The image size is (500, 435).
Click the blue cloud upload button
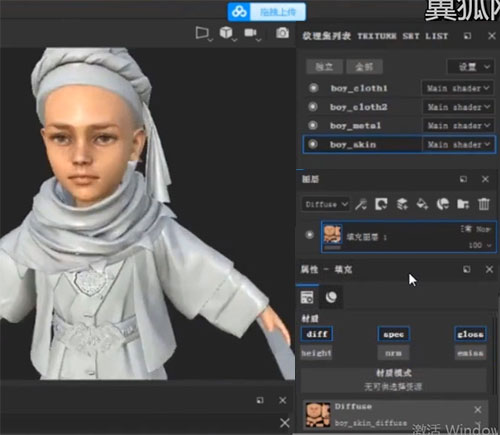pos(267,12)
